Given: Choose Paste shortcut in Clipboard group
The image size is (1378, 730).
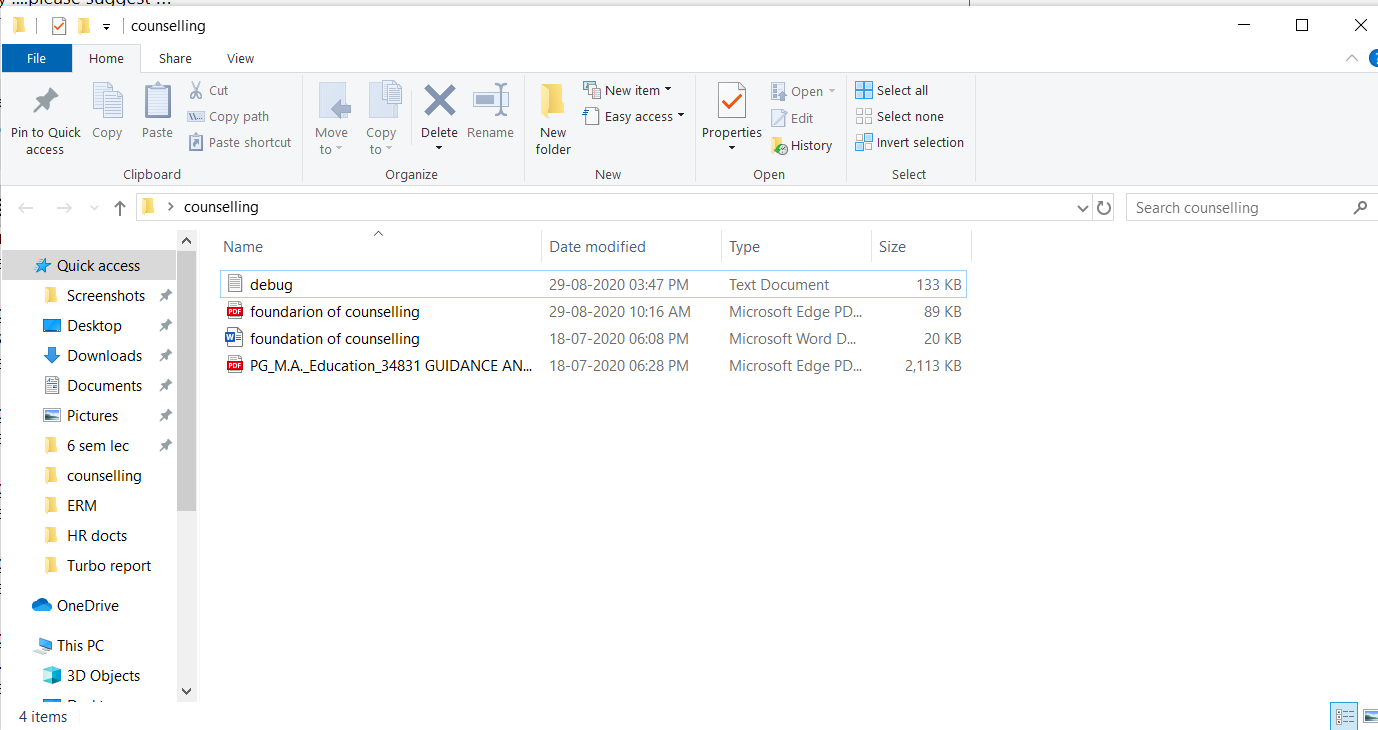Looking at the screenshot, I should point(239,142).
